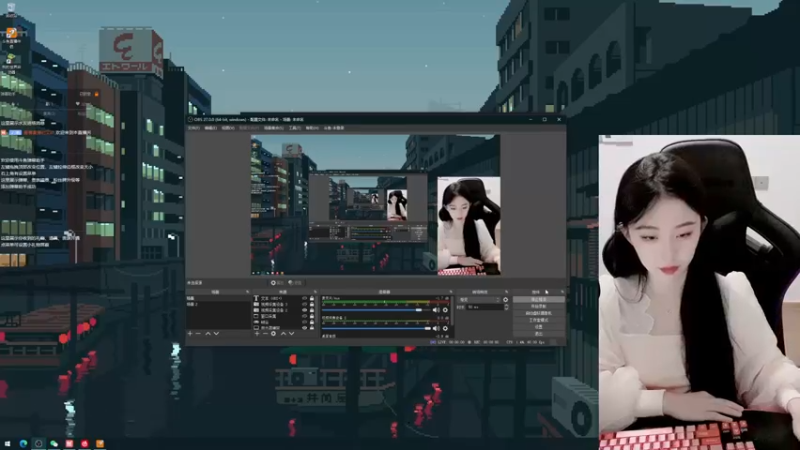Move source up with the Sources up arrow
The image size is (800, 450).
[x=283, y=334]
